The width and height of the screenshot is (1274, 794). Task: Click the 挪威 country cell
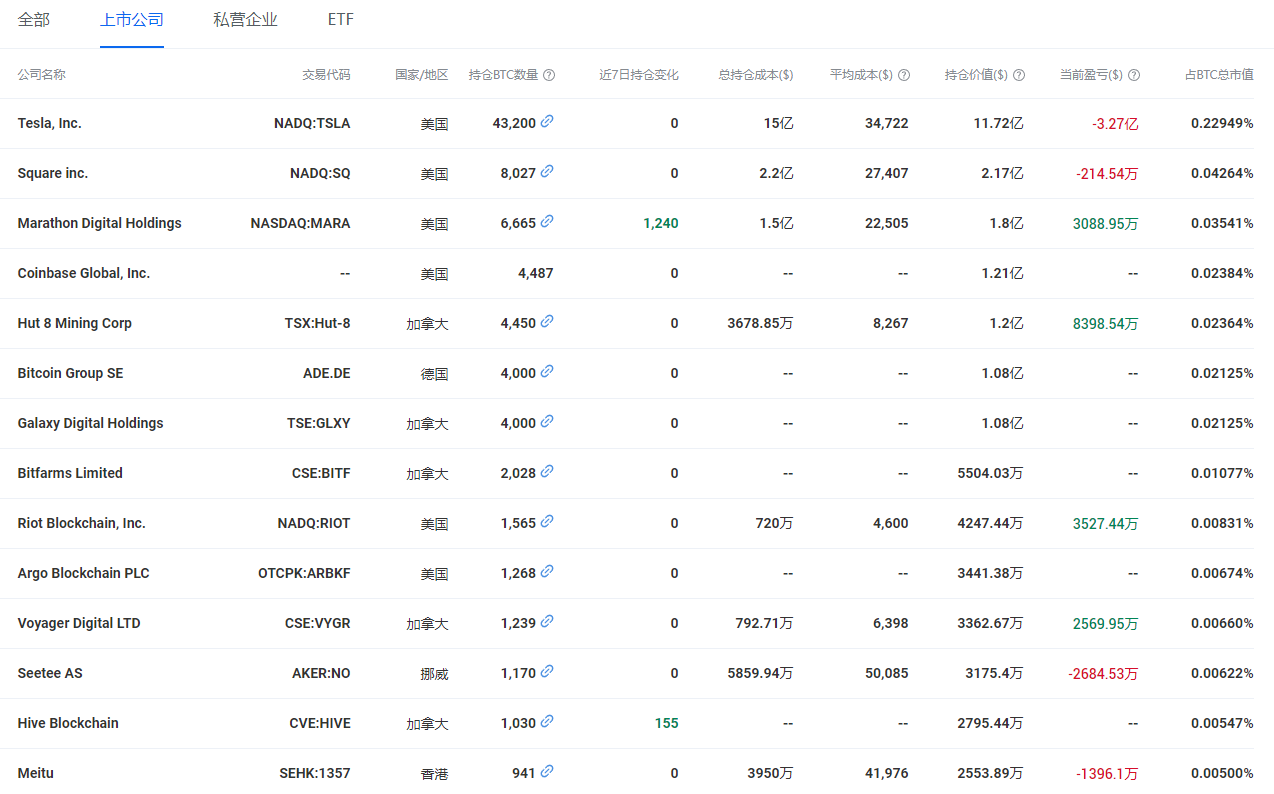434,673
